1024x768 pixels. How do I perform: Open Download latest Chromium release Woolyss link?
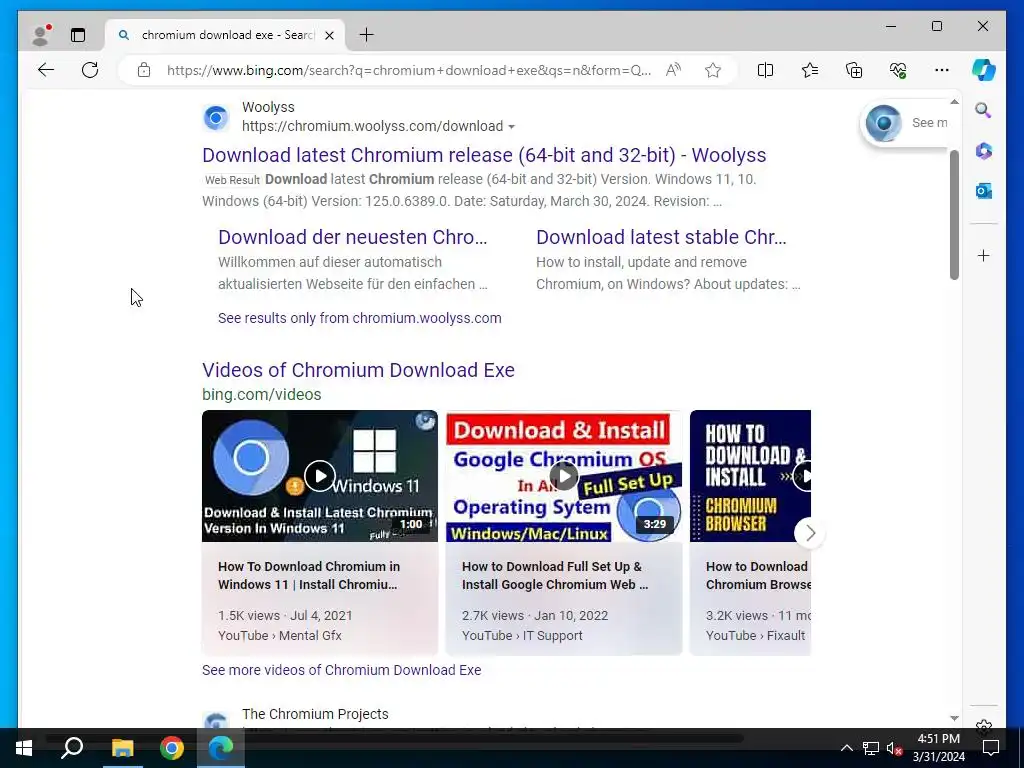[x=484, y=155]
